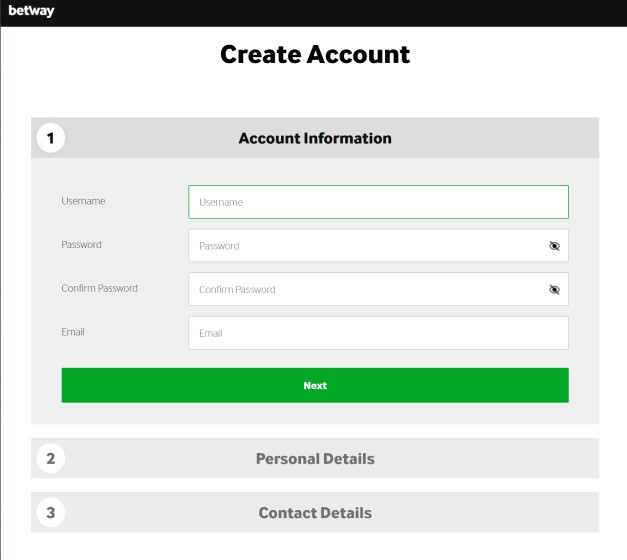The width and height of the screenshot is (627, 560).
Task: Click the Password label text
Action: [x=81, y=244]
